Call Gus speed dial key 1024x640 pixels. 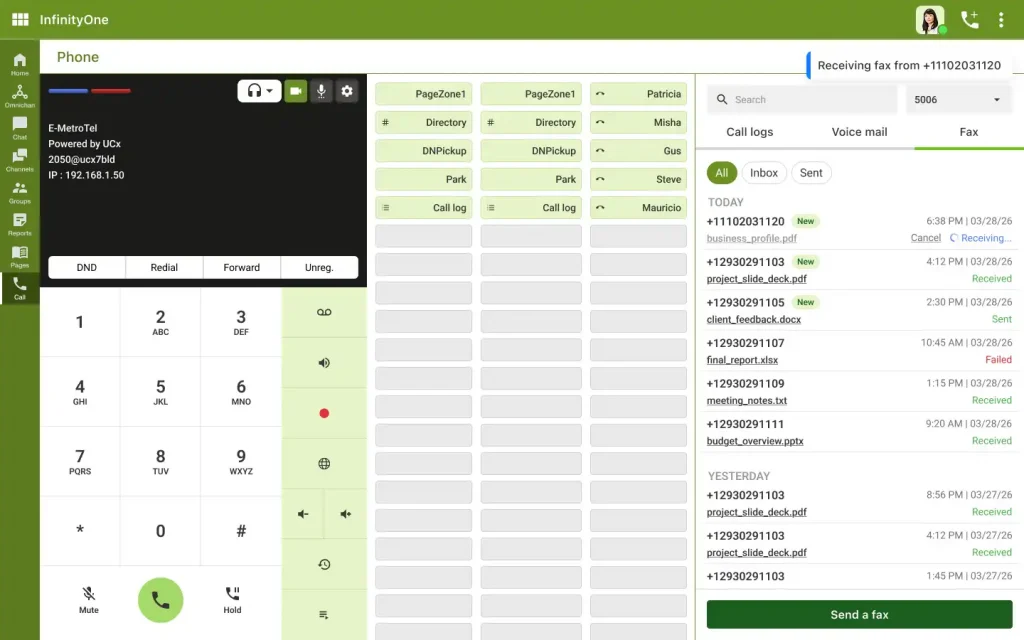click(638, 151)
